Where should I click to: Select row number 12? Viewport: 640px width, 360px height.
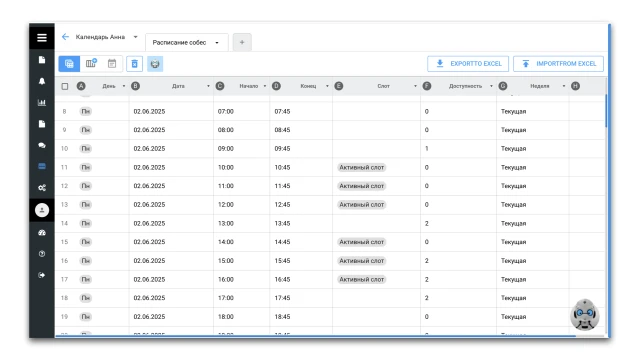pos(64,186)
